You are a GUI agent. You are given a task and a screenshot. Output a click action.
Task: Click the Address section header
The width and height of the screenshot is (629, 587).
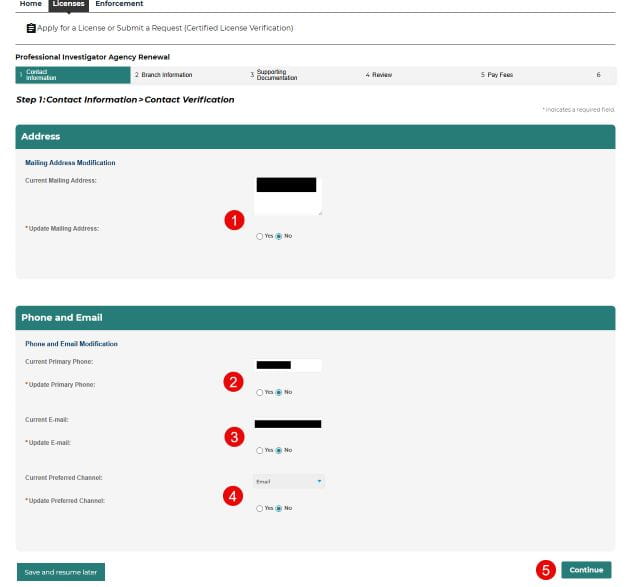315,137
